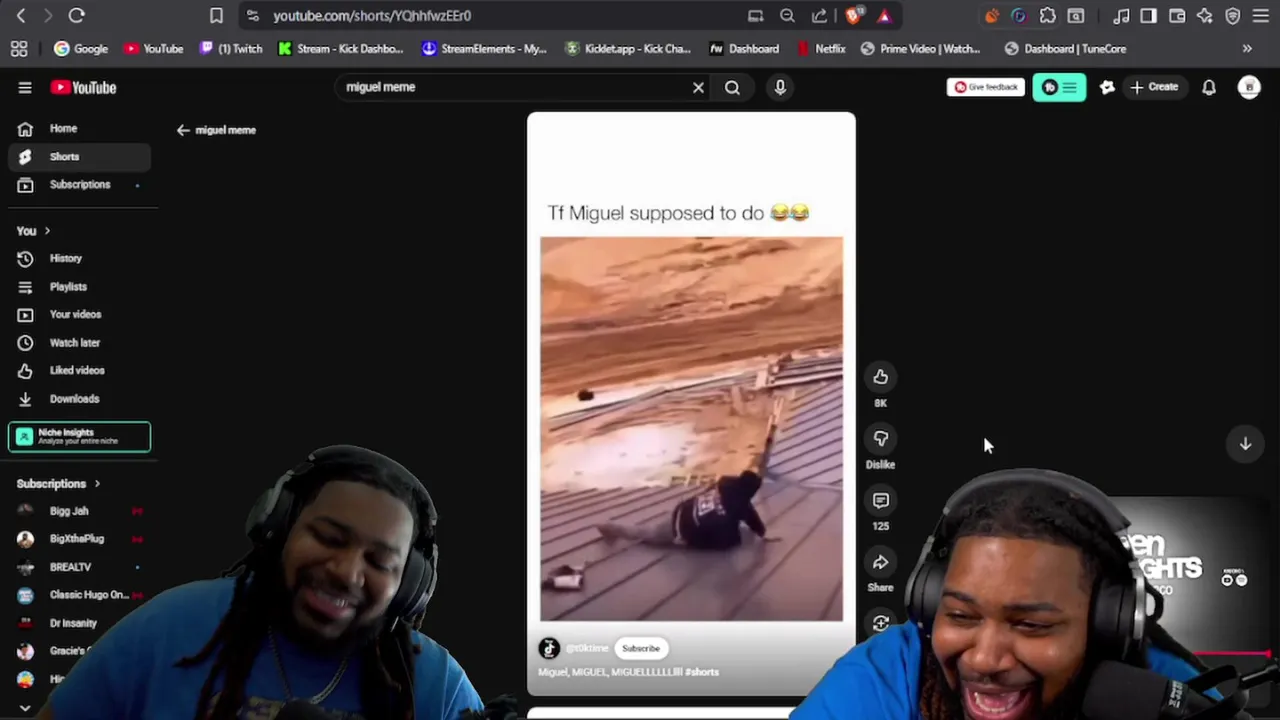The height and width of the screenshot is (720, 1280).
Task: Open the Brave Shields icon
Action: click(853, 15)
